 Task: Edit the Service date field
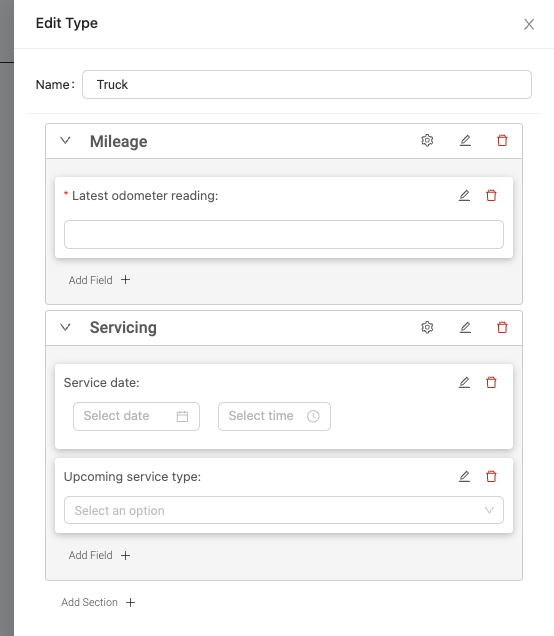[464, 382]
